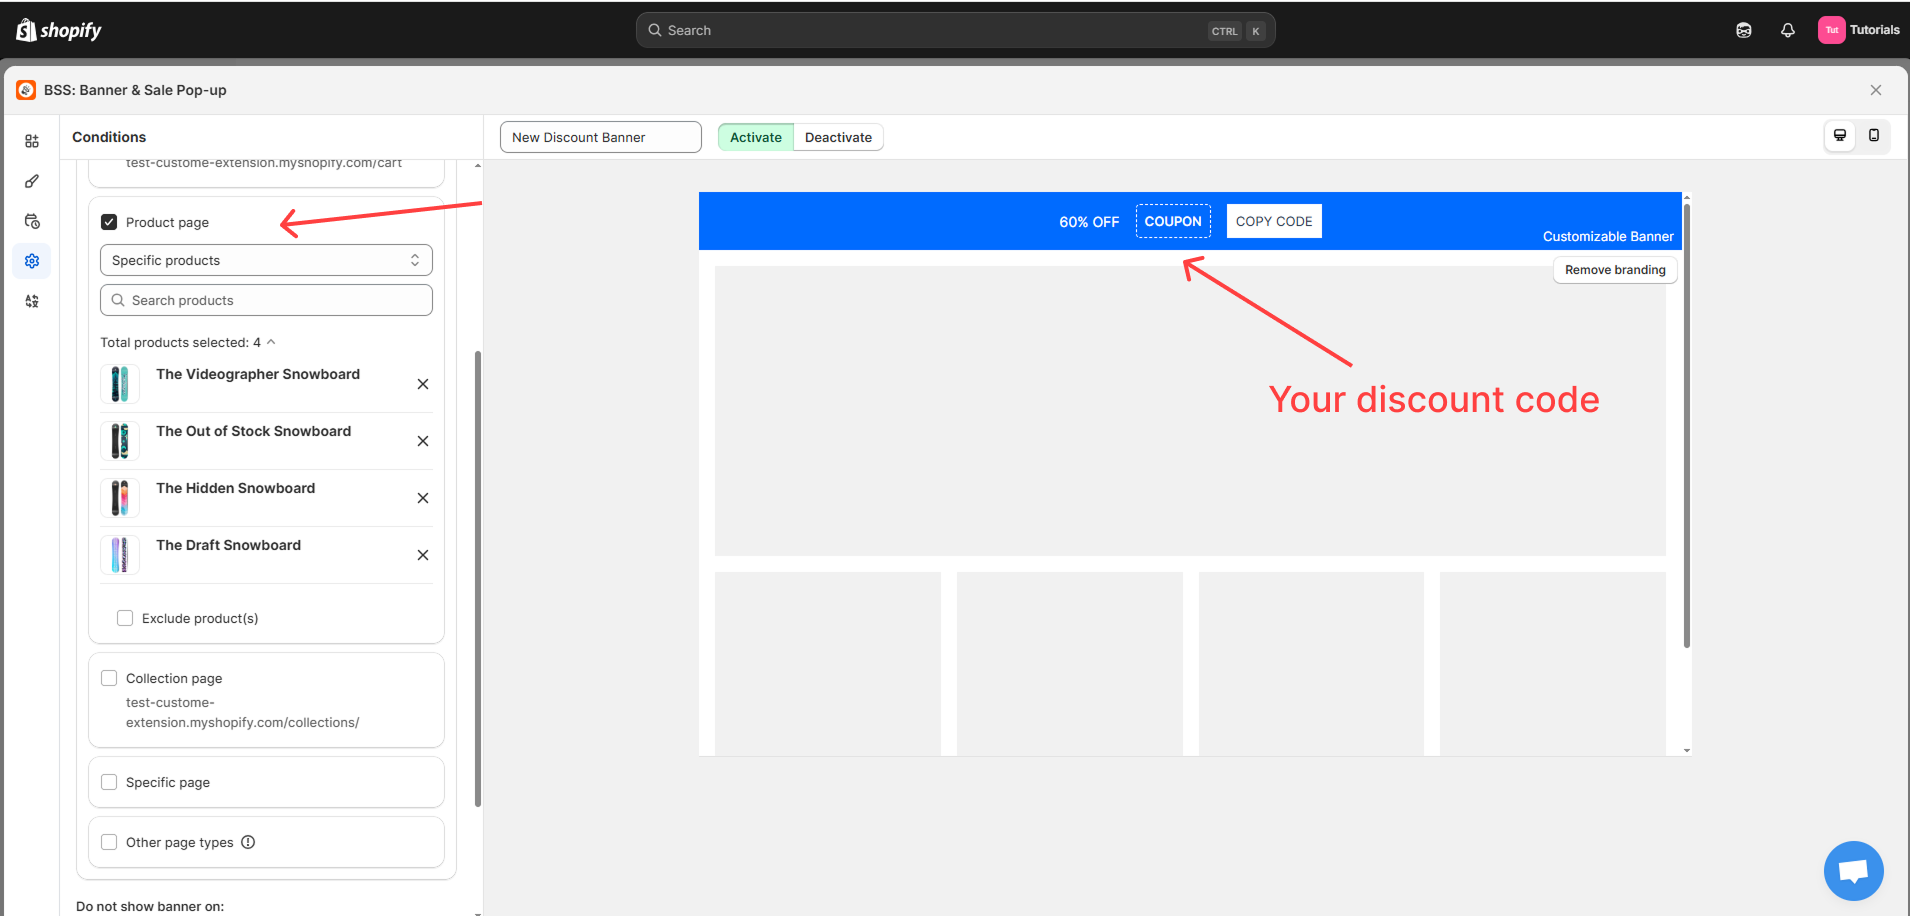Collapse the Total products selected list
Image resolution: width=1910 pixels, height=916 pixels.
click(x=271, y=342)
